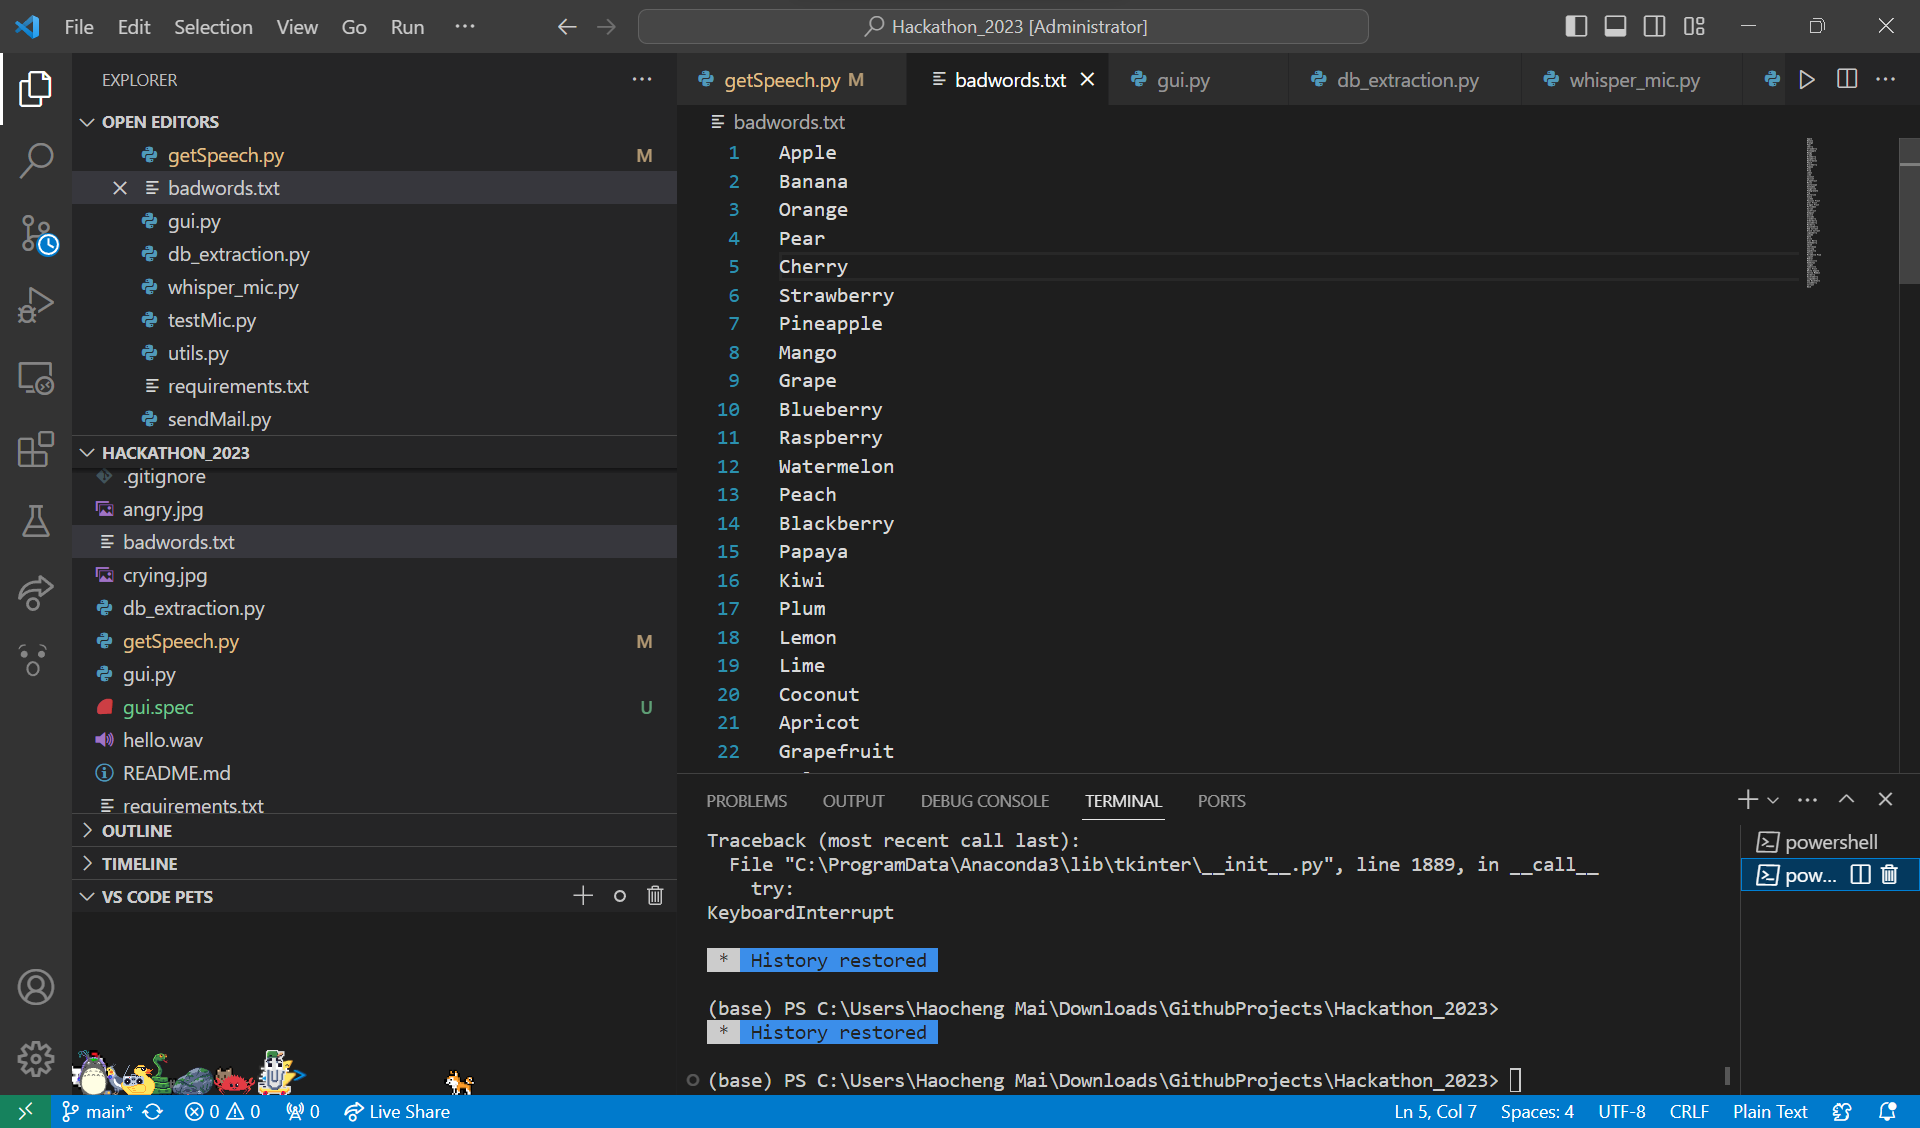Screen dimensions: 1920x1128
Task: Click the Run Python File play icon
Action: coord(1806,80)
